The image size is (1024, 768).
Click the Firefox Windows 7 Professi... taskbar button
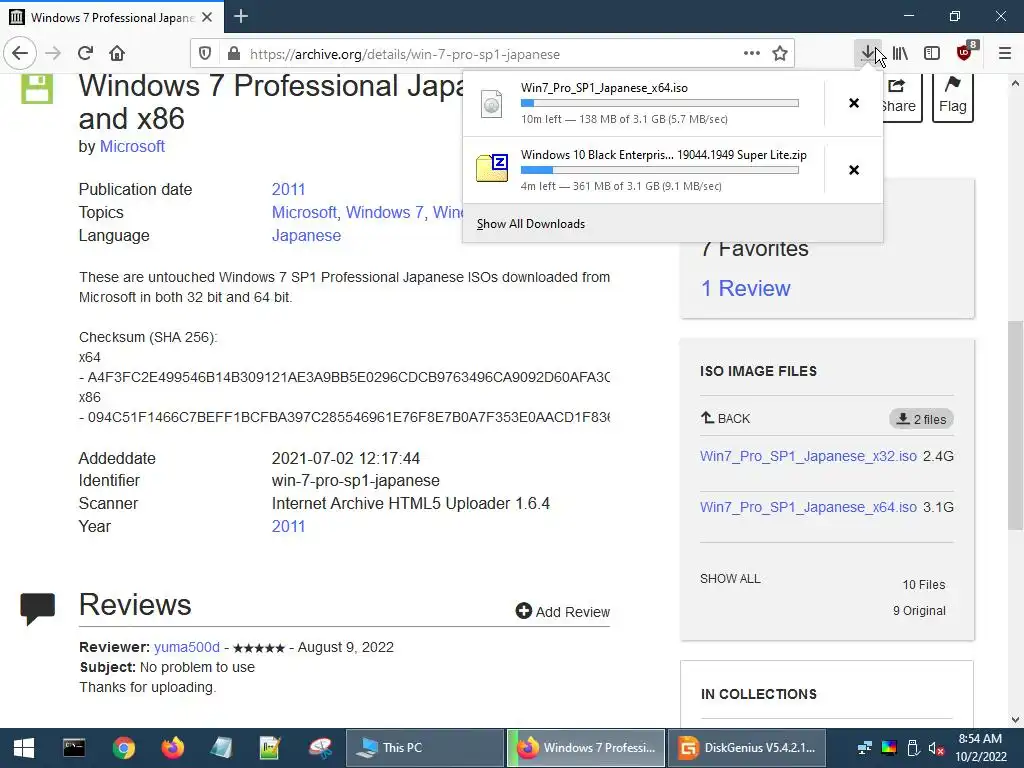pyautogui.click(x=586, y=748)
